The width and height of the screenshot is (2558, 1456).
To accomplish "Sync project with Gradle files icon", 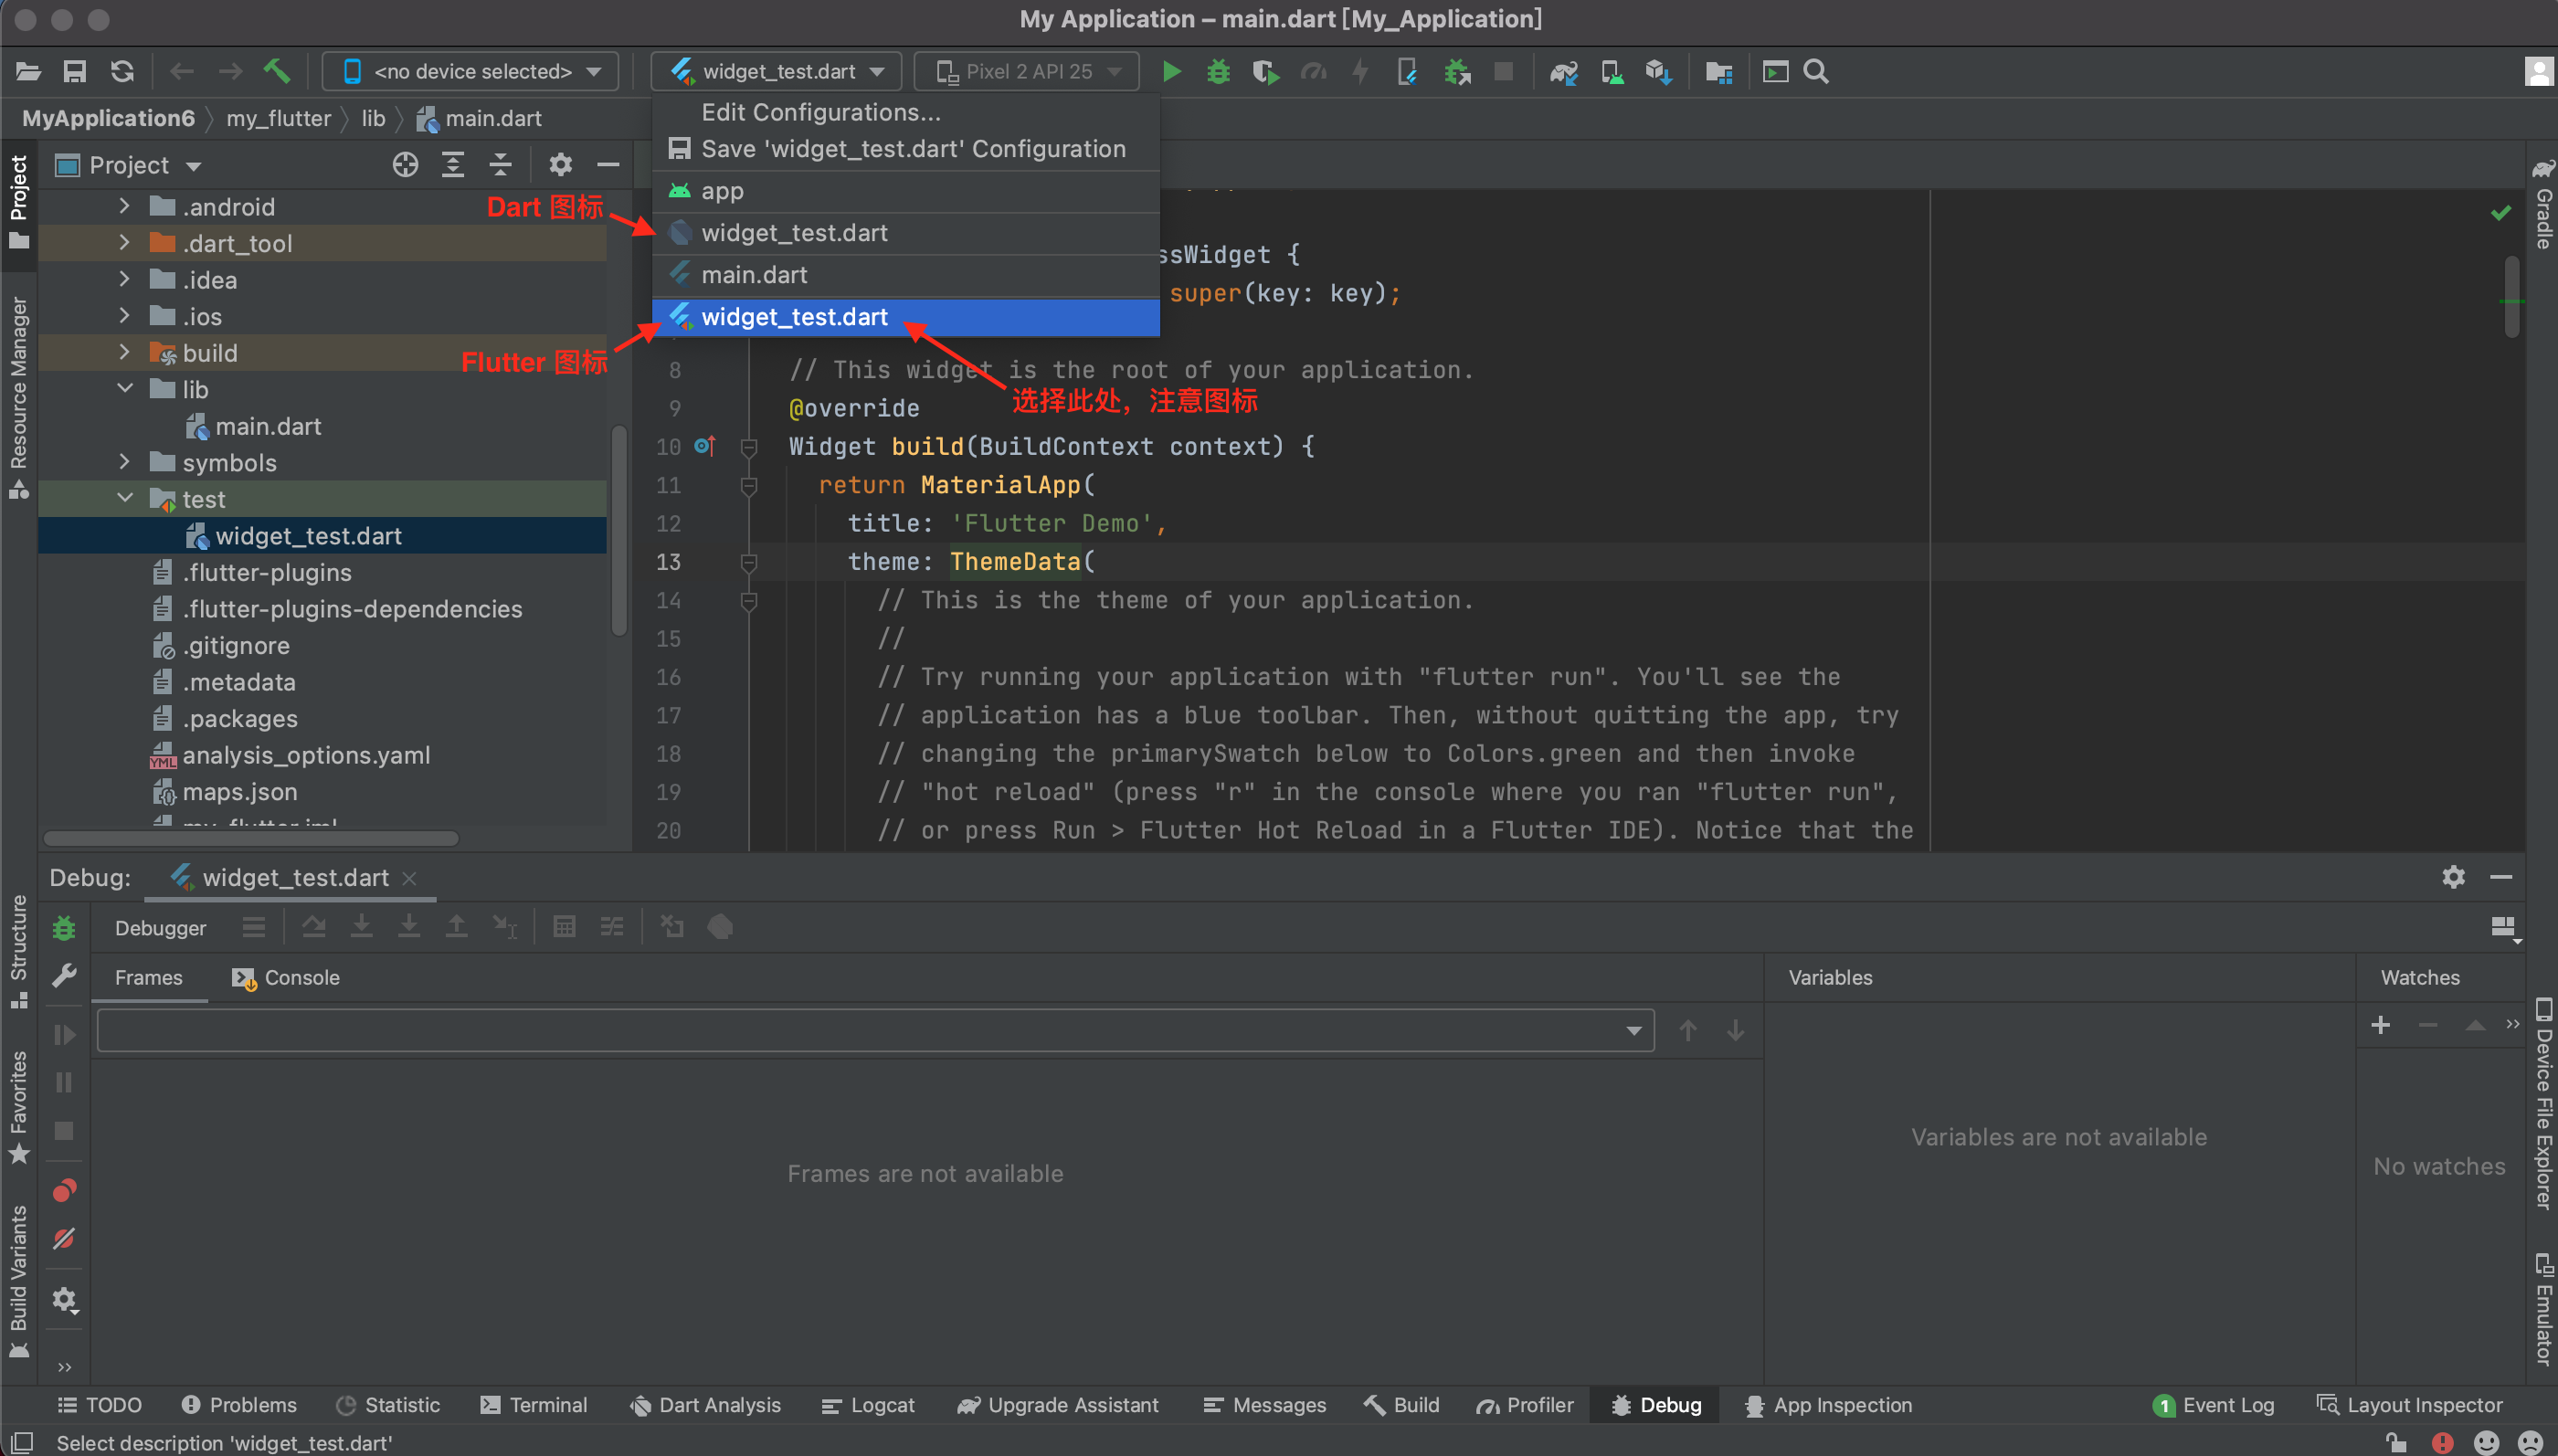I will coord(1563,72).
